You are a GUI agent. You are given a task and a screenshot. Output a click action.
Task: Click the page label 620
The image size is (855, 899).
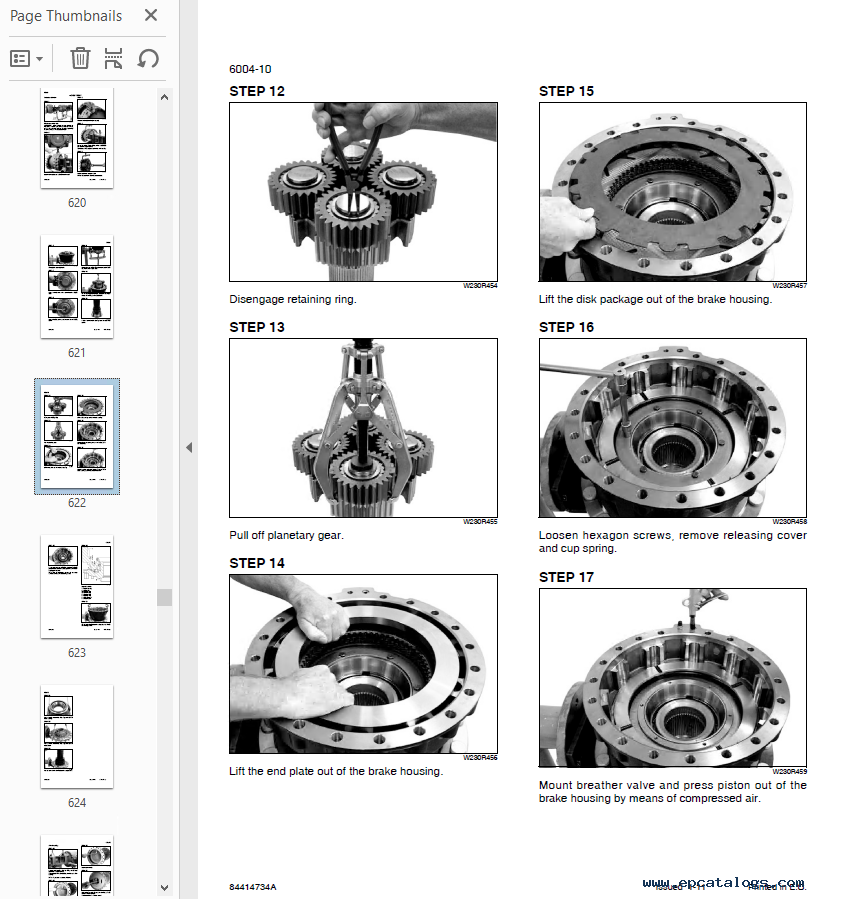[77, 203]
